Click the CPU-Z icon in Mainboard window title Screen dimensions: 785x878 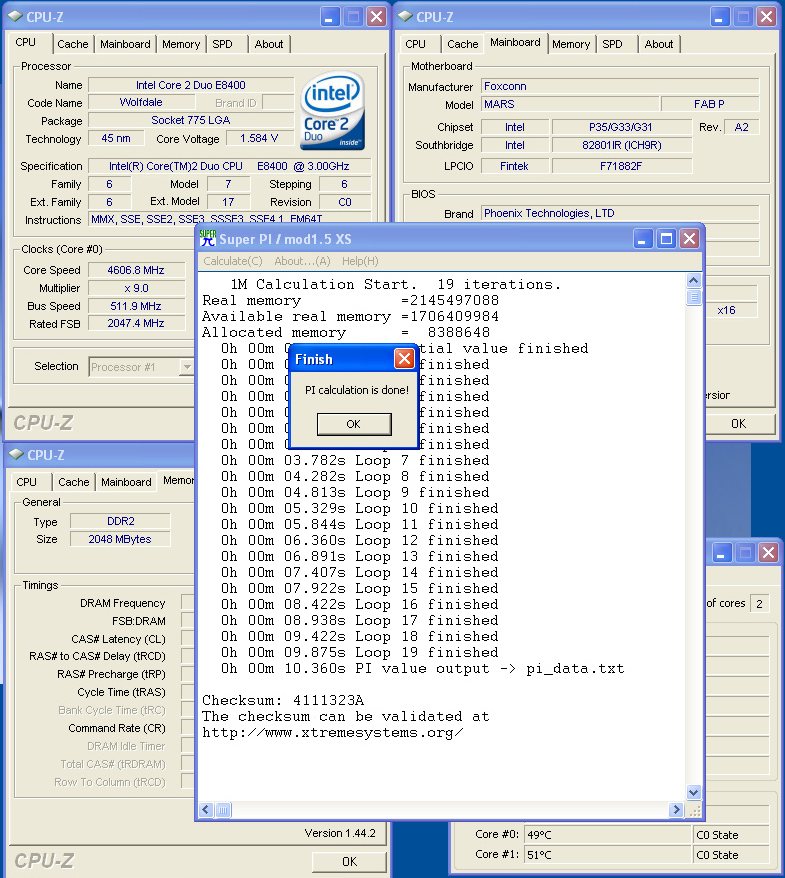coord(405,17)
